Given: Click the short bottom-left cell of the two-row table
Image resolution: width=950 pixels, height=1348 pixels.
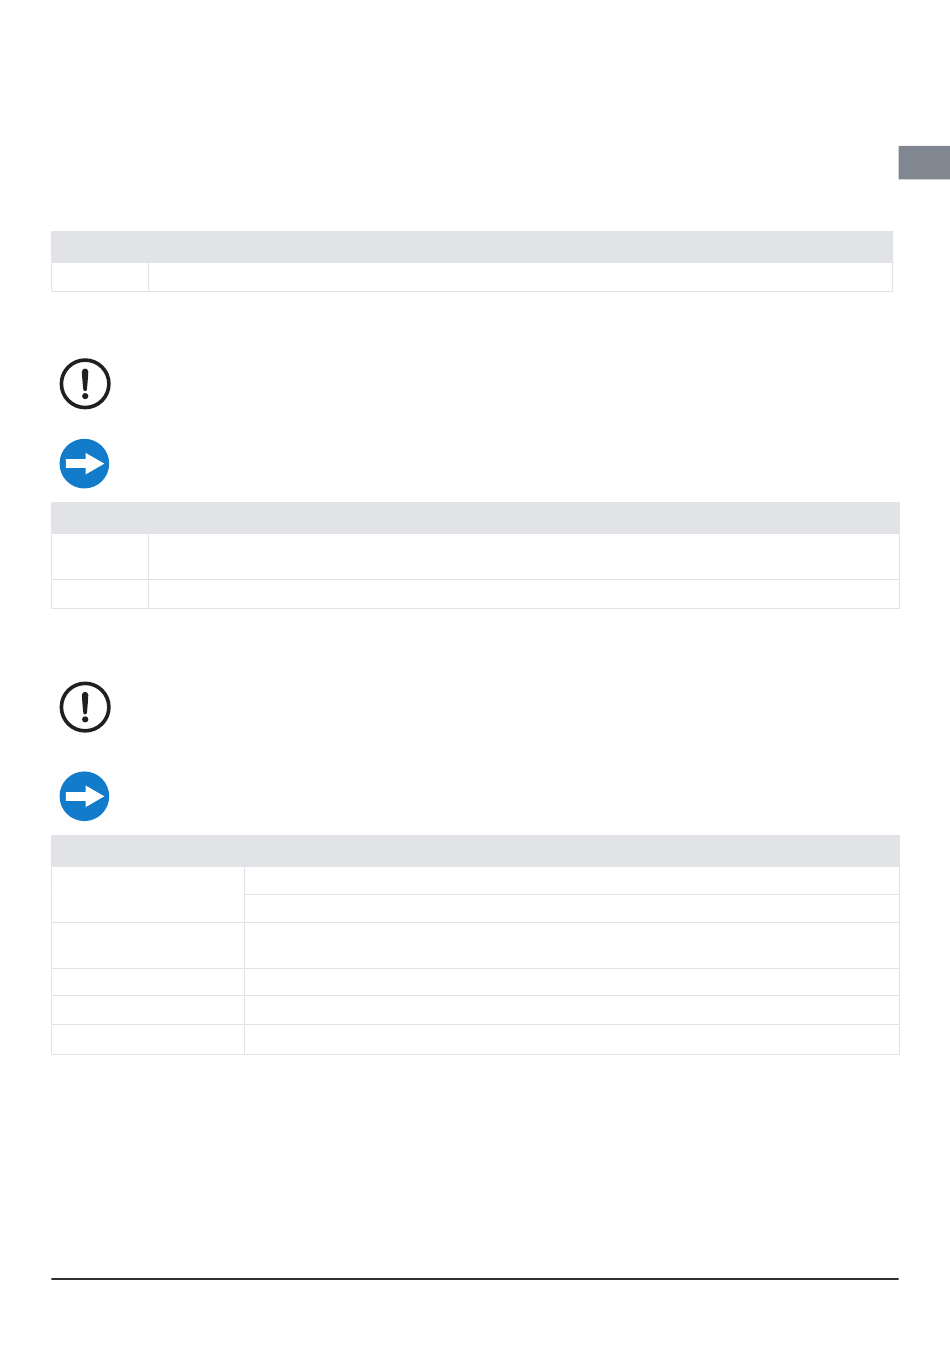Looking at the screenshot, I should (100, 594).
